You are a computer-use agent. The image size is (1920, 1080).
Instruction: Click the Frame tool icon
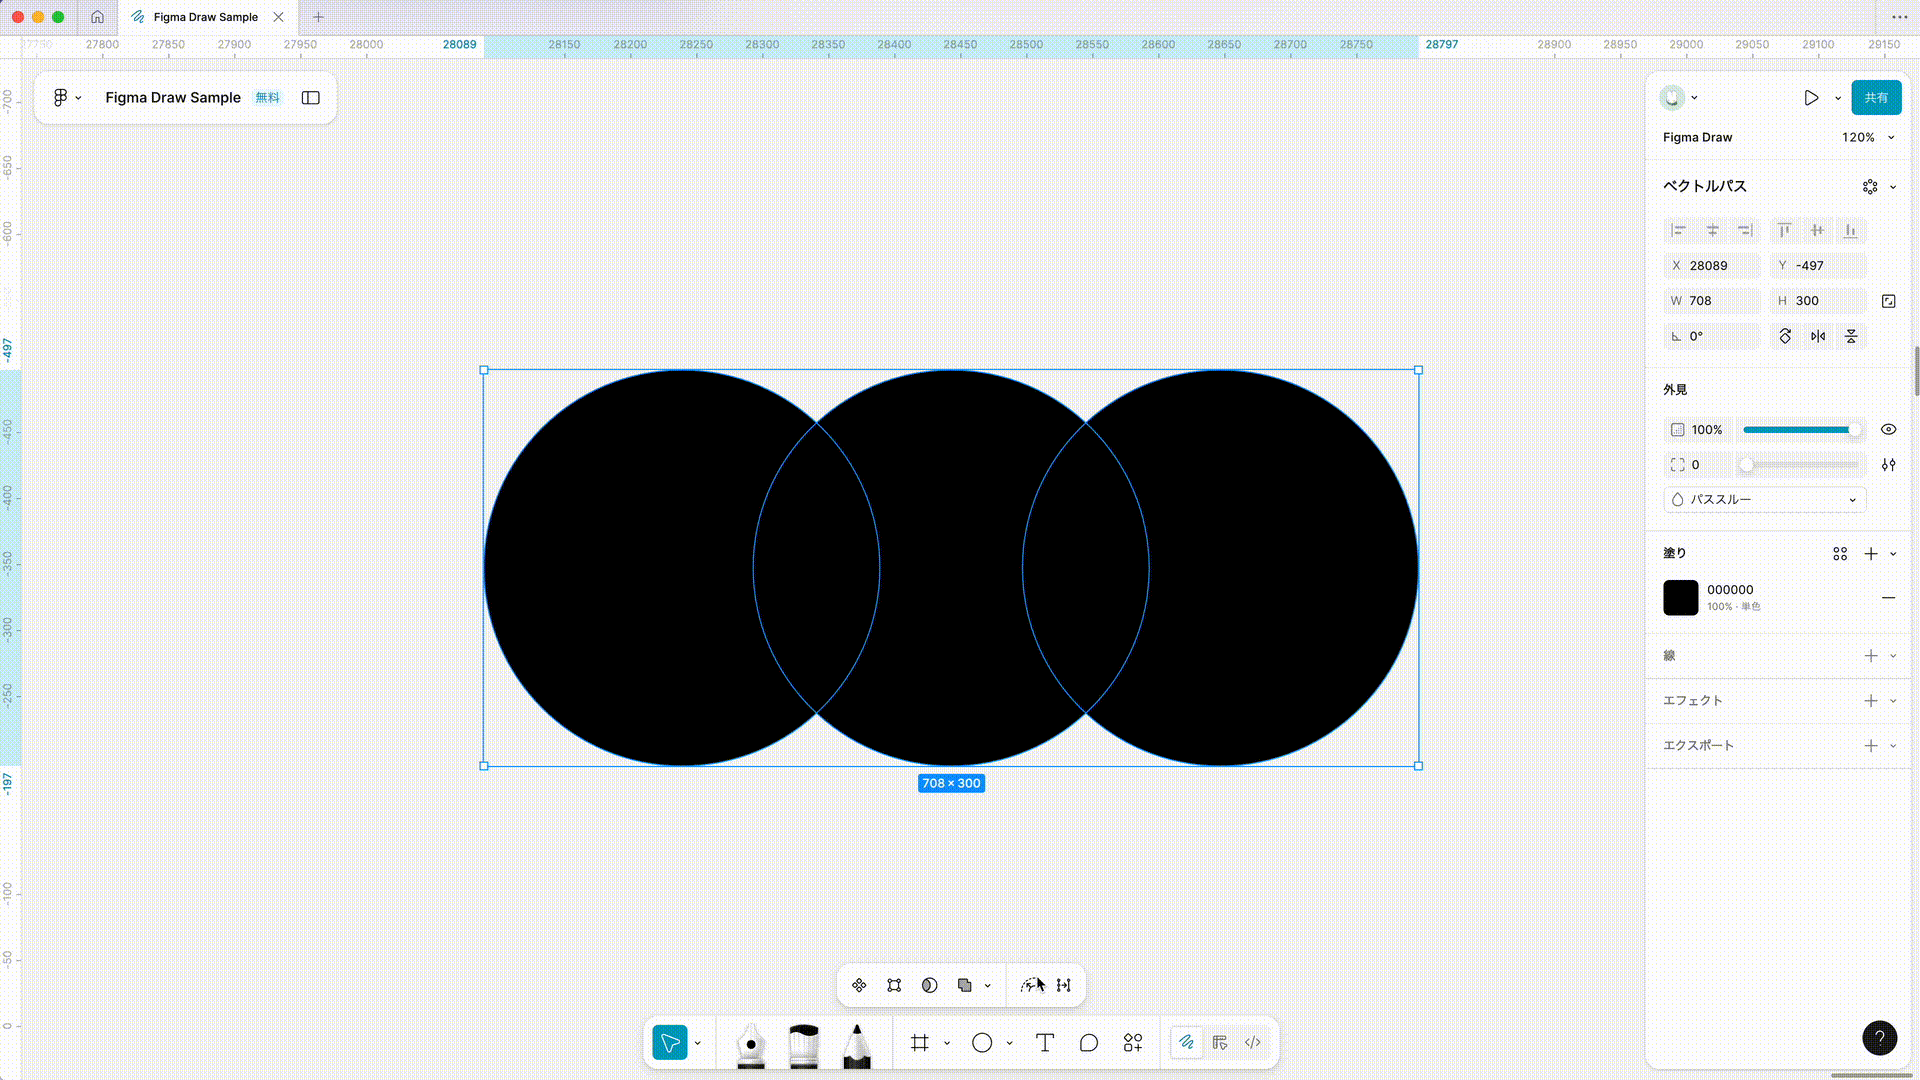pyautogui.click(x=920, y=1043)
